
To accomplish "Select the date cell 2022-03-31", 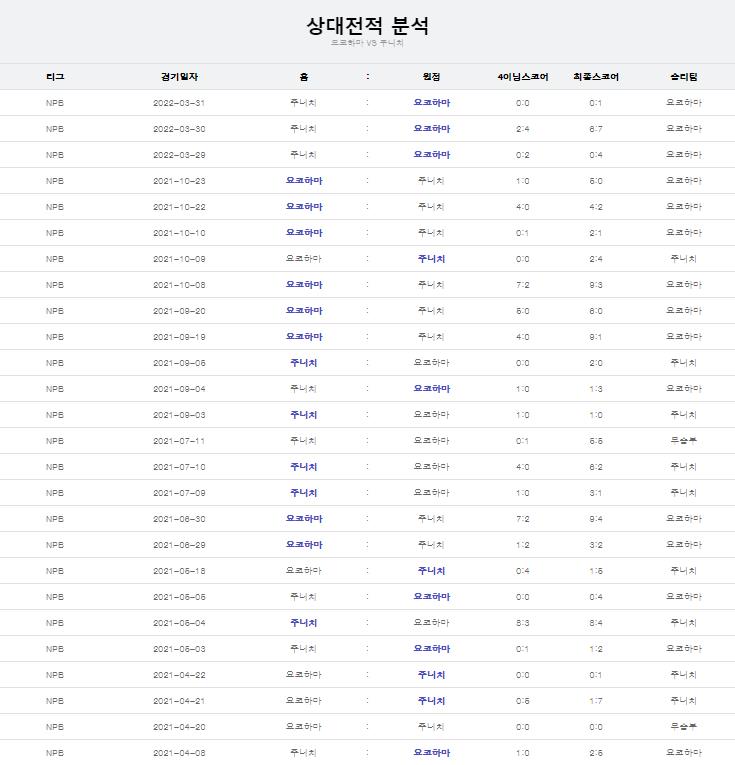I will pos(179,103).
